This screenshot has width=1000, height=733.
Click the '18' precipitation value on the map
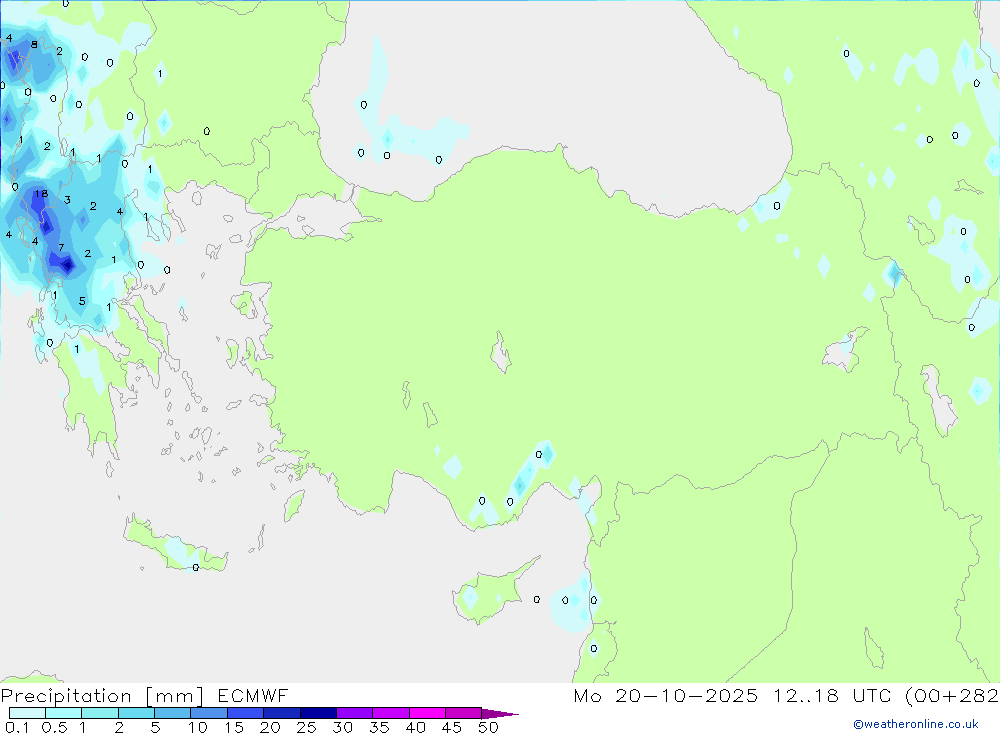click(41, 193)
